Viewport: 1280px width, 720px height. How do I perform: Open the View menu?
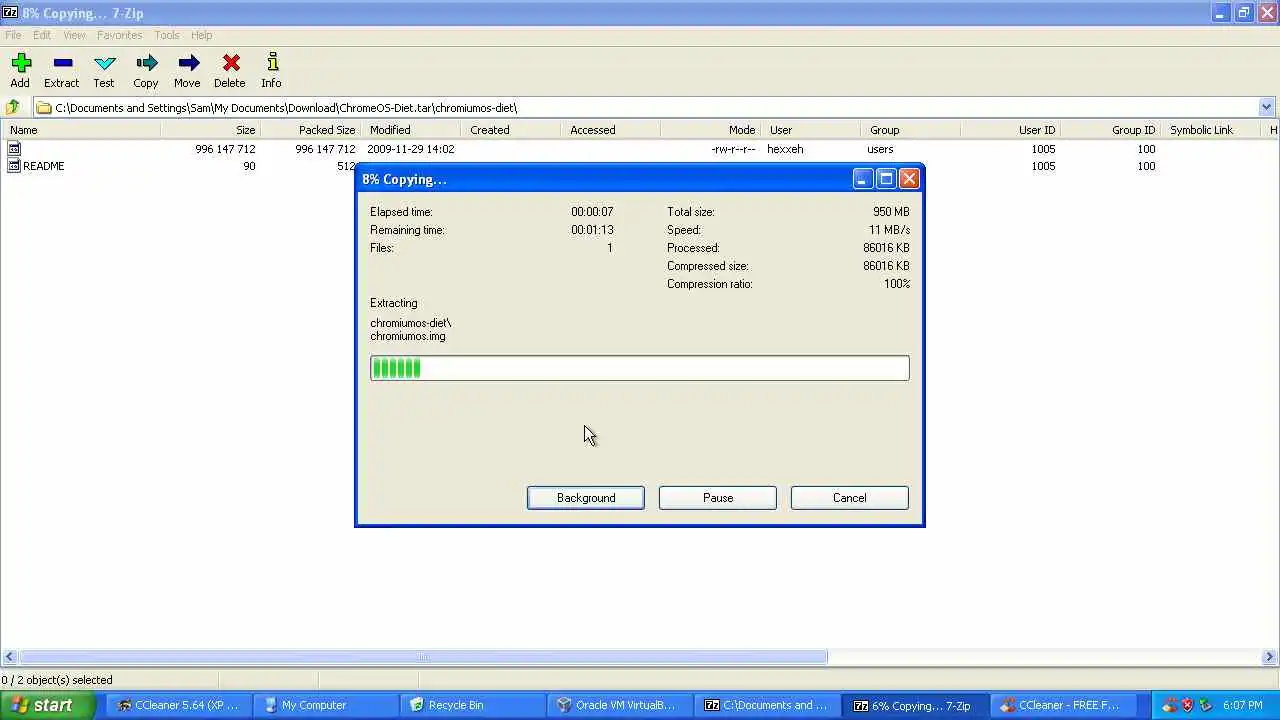click(74, 35)
